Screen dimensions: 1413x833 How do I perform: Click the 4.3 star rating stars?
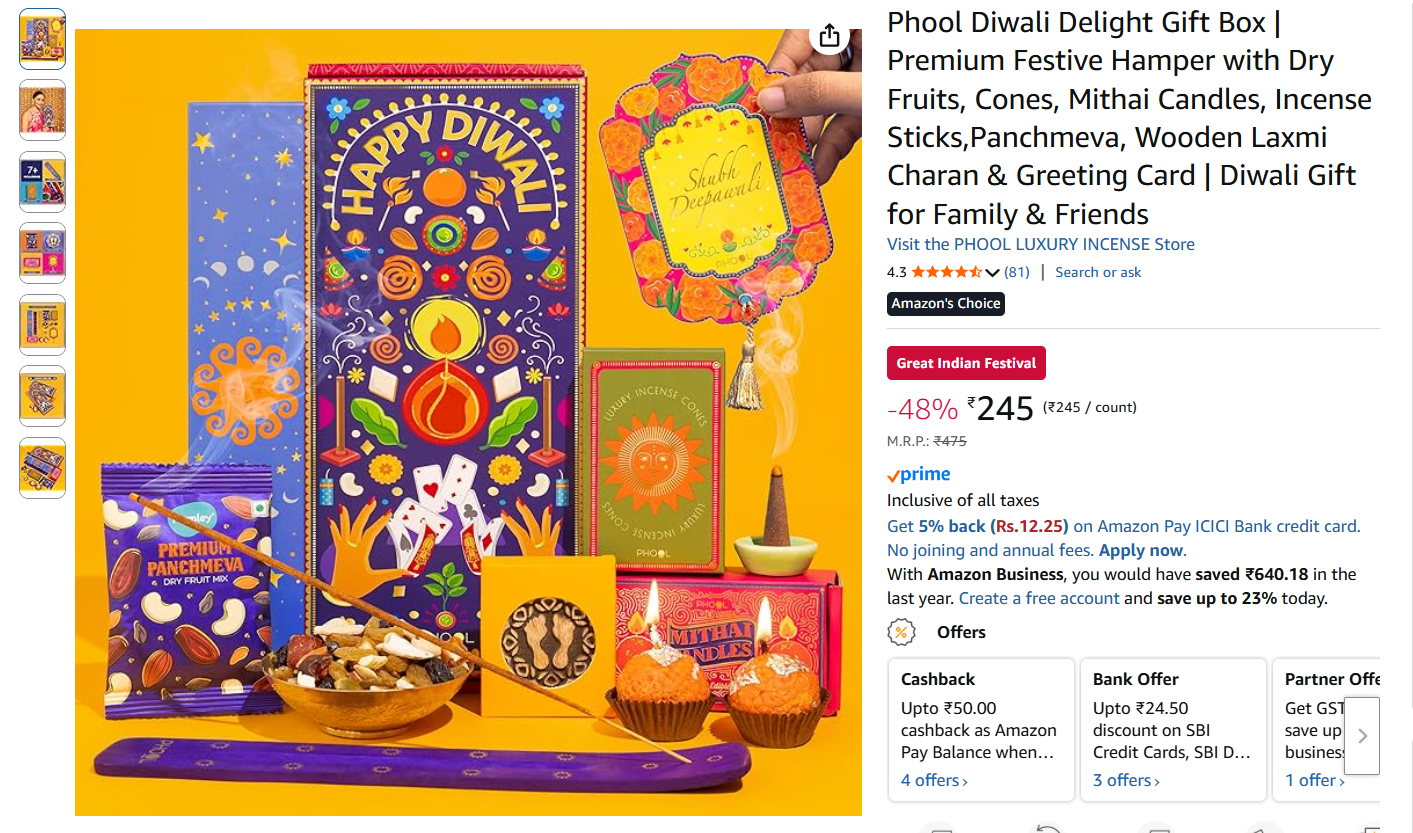[x=947, y=272]
